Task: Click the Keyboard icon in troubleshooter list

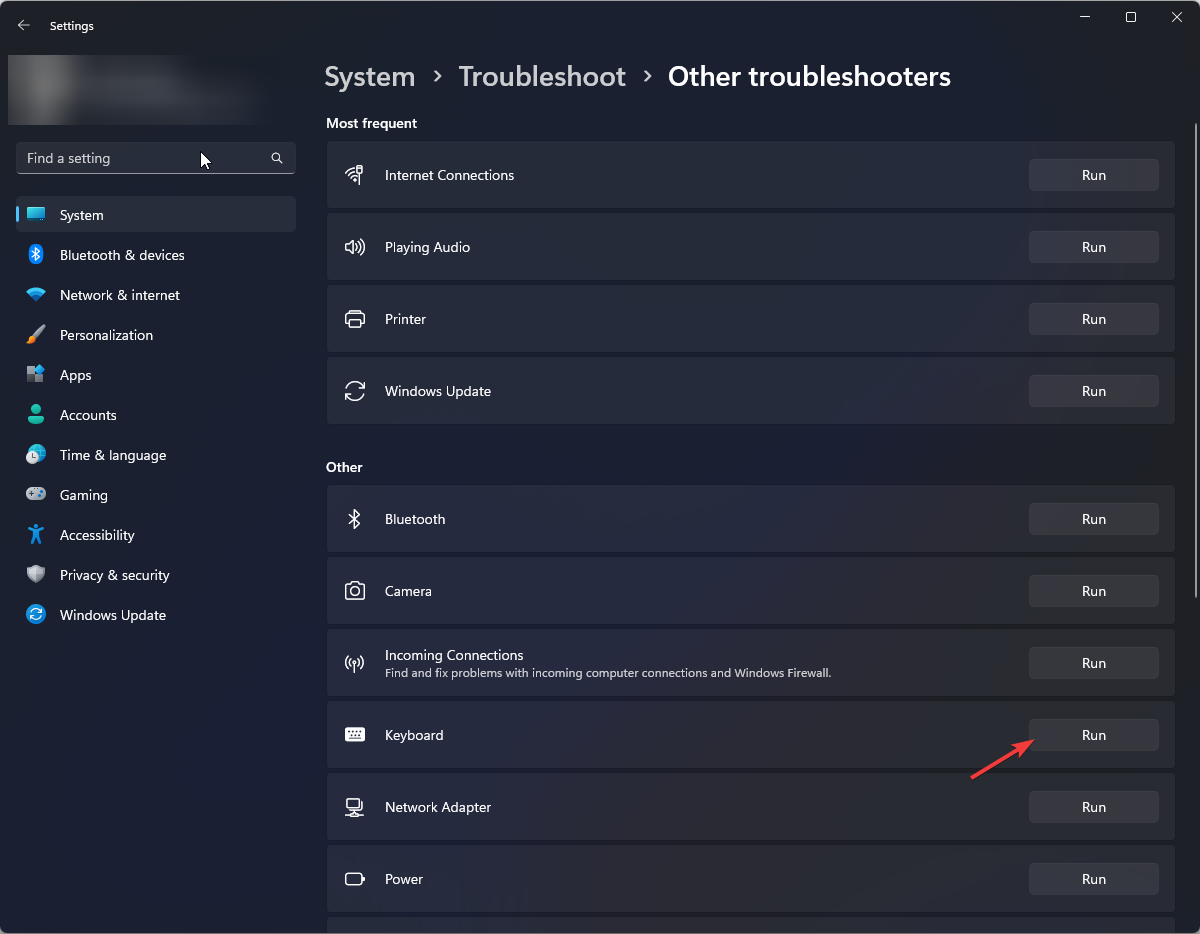Action: [x=354, y=735]
